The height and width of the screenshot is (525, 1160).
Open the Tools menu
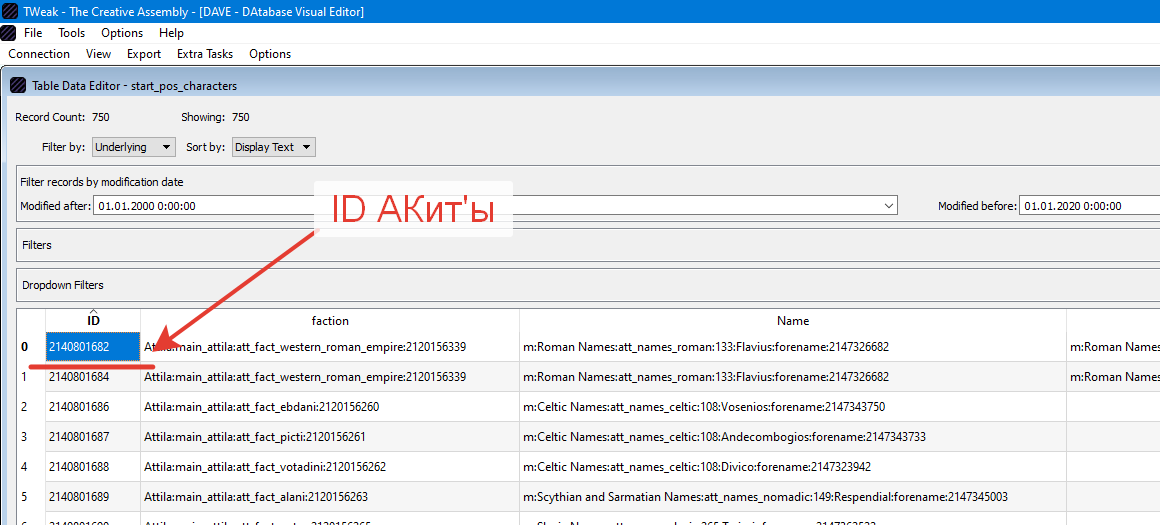point(72,33)
